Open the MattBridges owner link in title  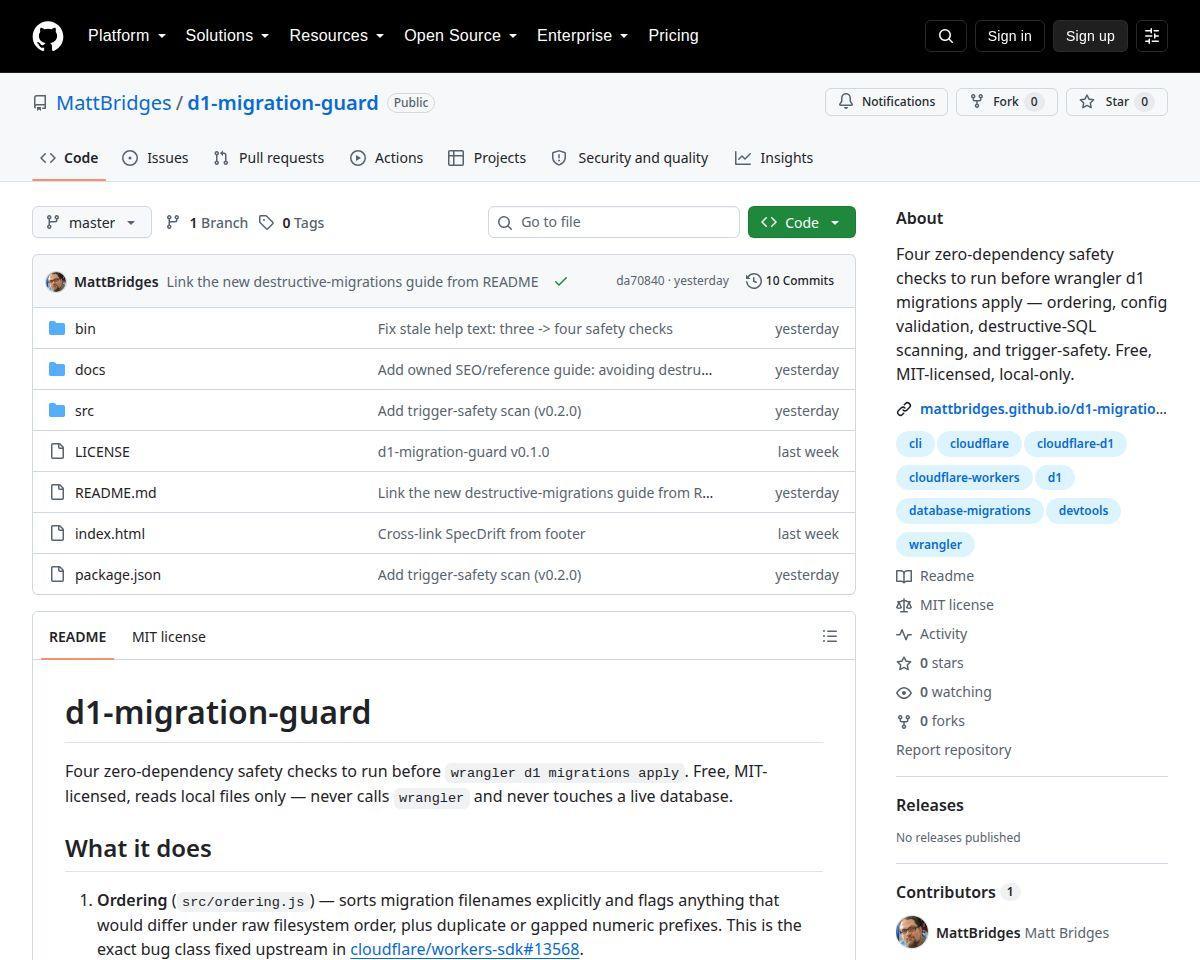[114, 103]
